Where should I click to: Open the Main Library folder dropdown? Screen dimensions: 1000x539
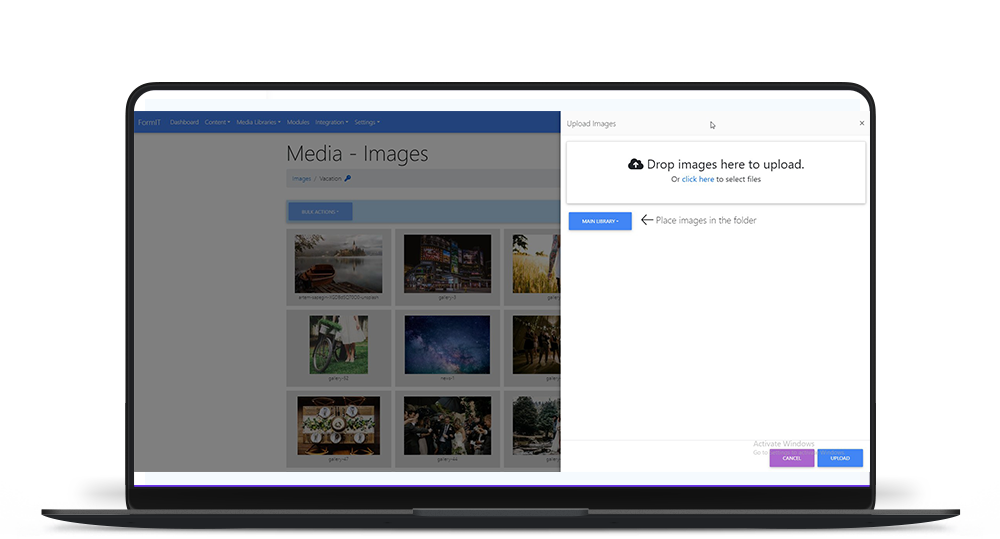(x=600, y=221)
